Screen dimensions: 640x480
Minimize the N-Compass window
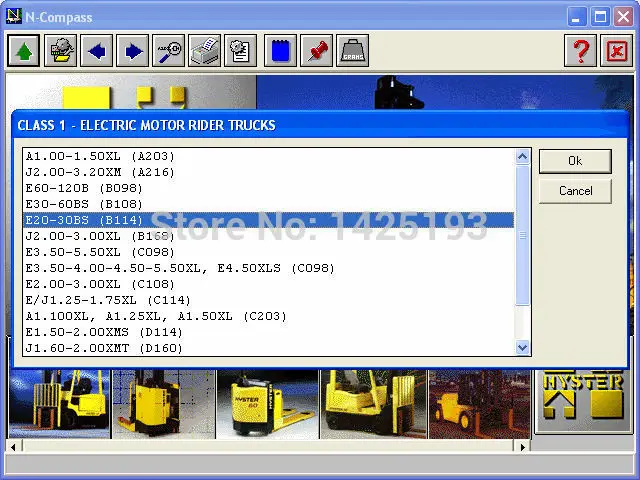(x=577, y=17)
